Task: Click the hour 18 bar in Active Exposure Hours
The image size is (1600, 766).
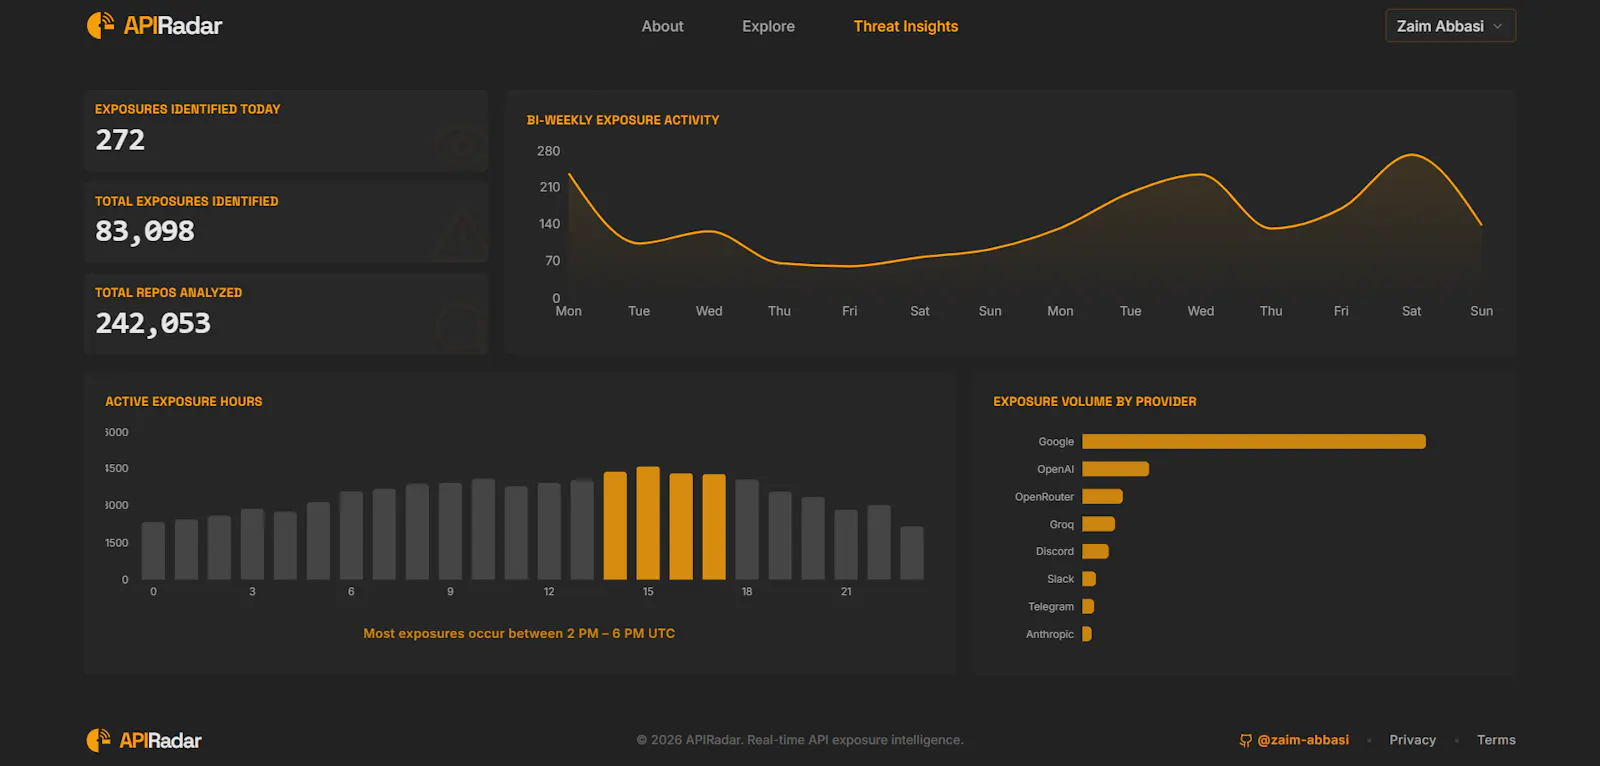Action: point(747,530)
